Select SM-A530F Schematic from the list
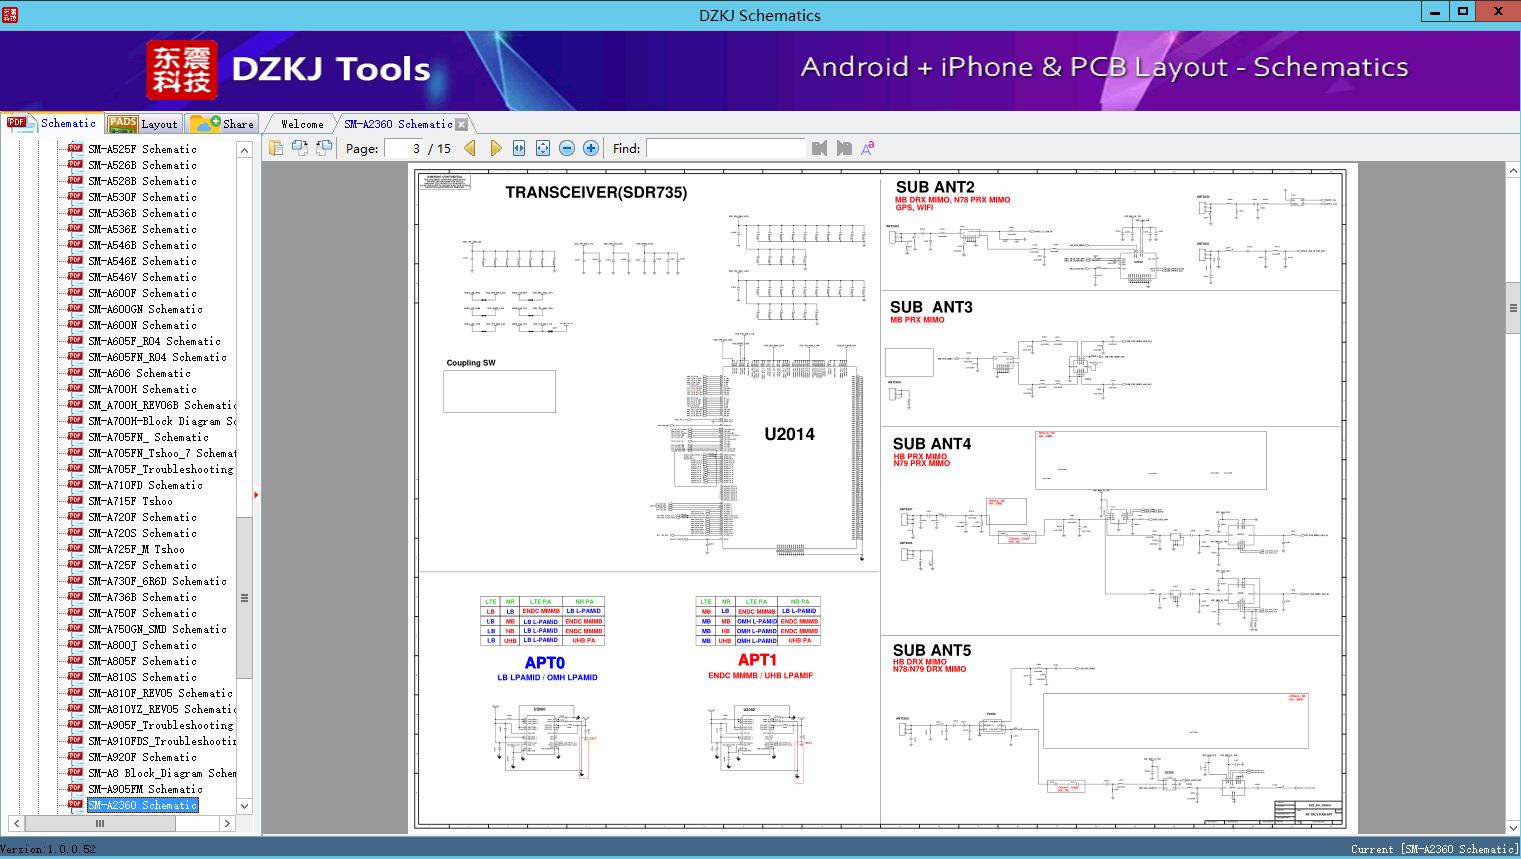Screen dimensions: 1521x859 [x=142, y=197]
